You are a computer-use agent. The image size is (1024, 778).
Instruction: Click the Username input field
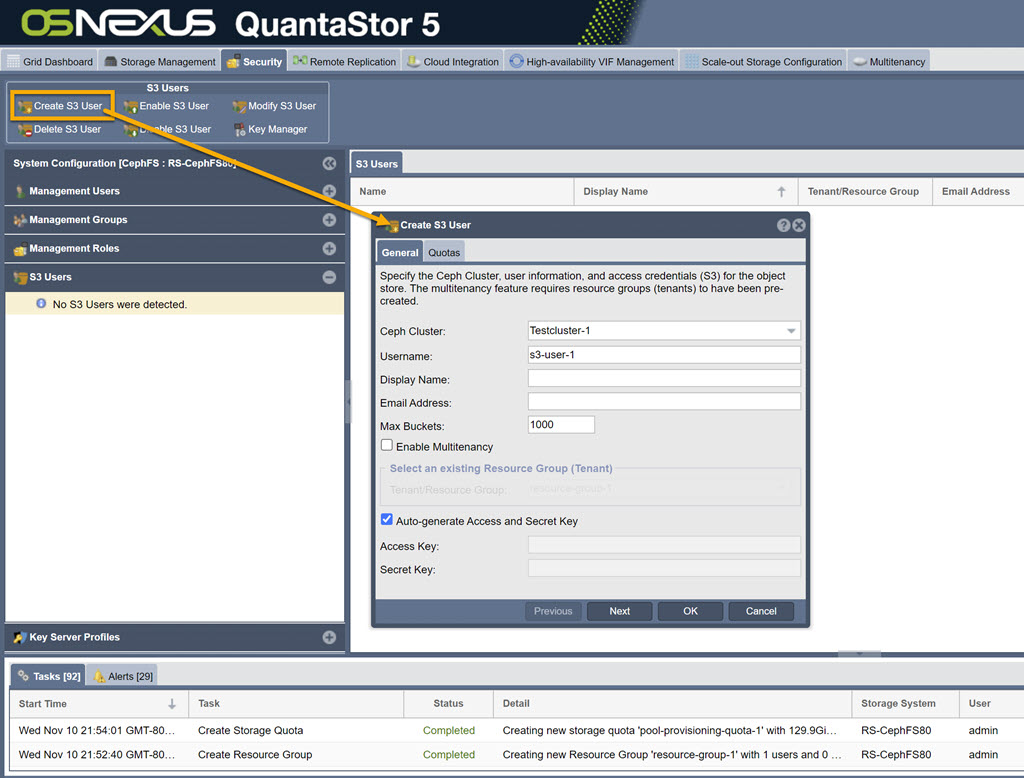point(664,355)
